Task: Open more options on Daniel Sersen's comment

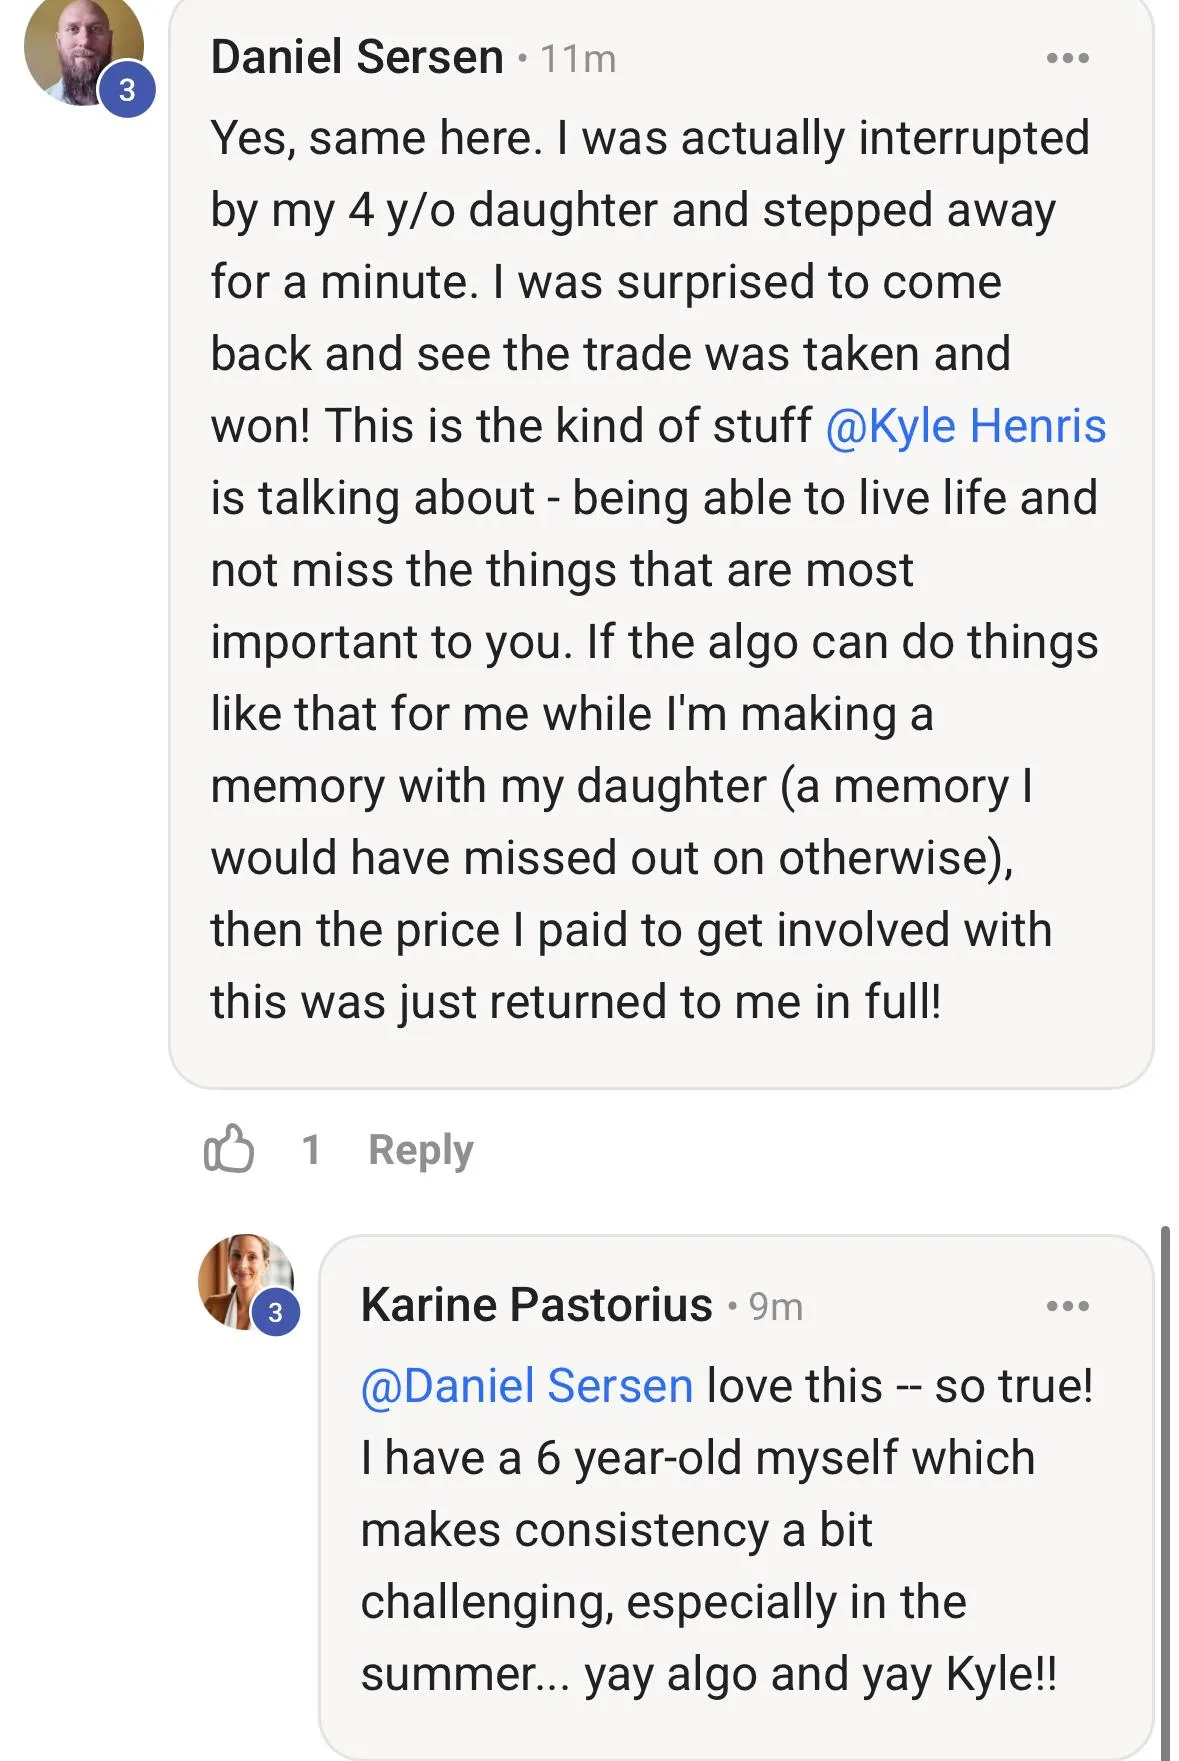Action: click(x=1067, y=58)
